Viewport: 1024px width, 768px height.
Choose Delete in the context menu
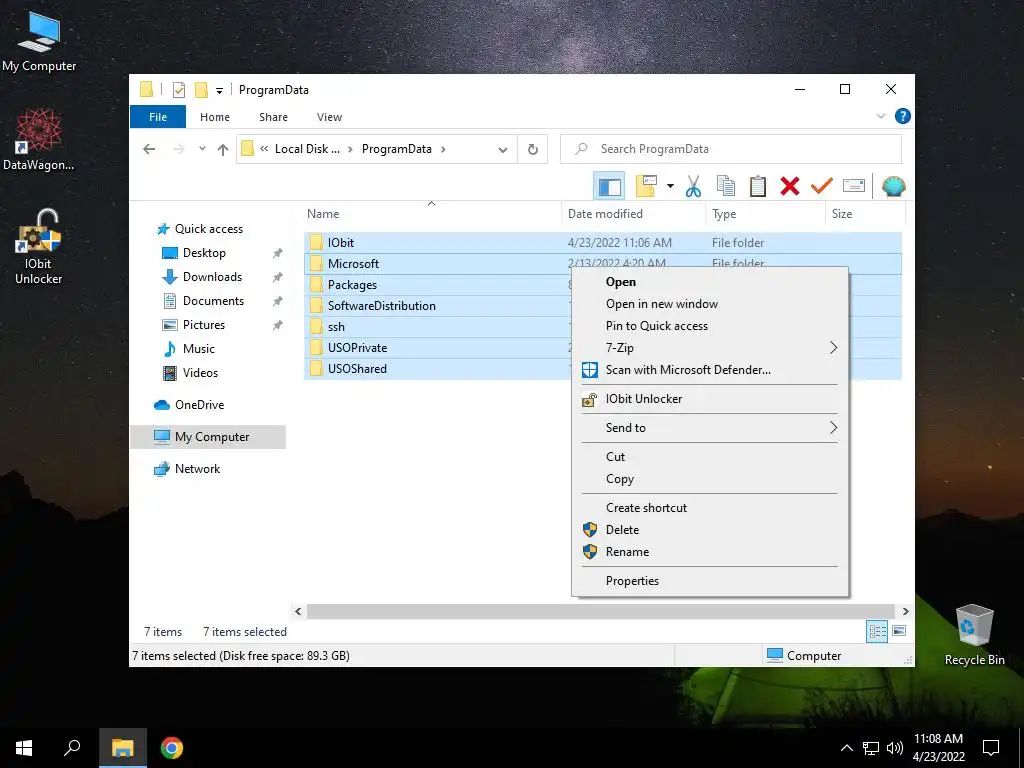coord(710,530)
